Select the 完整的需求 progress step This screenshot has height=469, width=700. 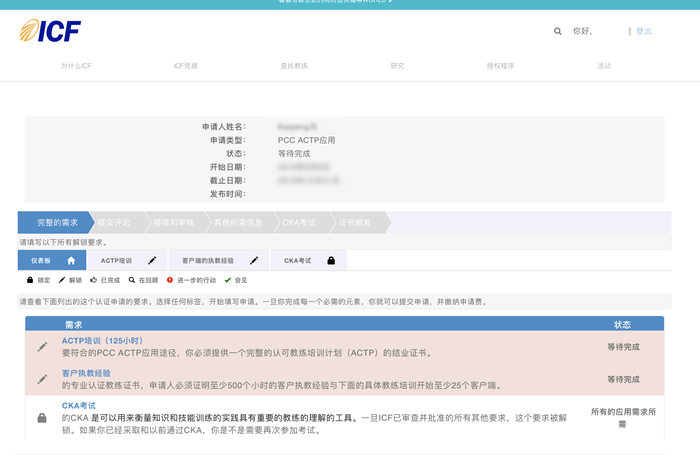57,222
